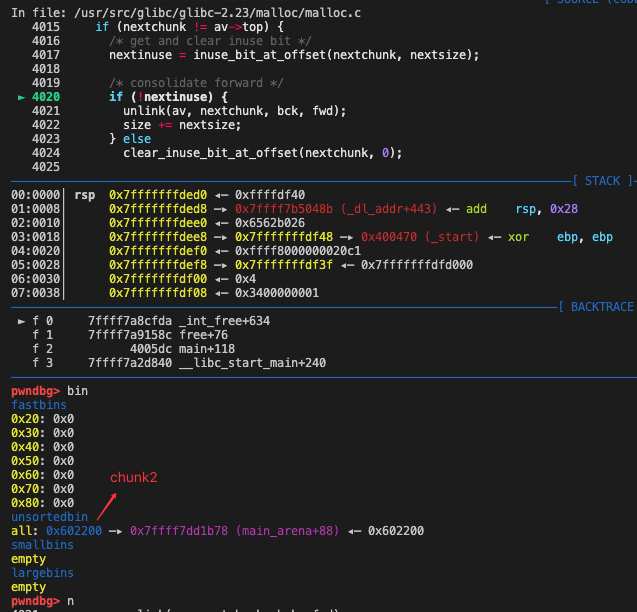The width and height of the screenshot is (637, 612).
Task: Click stack offset 06:0030
Action: pos(35,279)
